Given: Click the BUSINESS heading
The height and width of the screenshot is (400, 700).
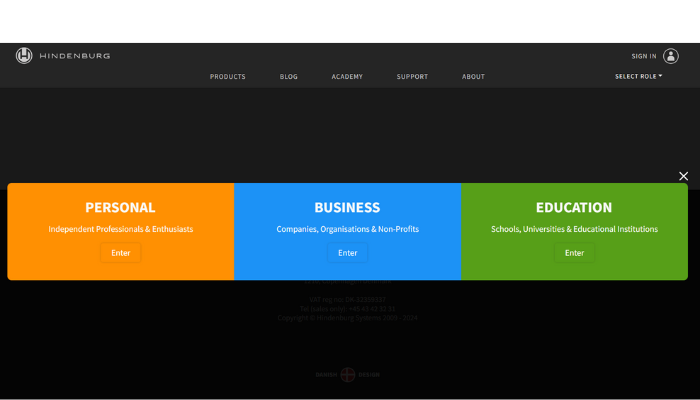Looking at the screenshot, I should (x=347, y=208).
